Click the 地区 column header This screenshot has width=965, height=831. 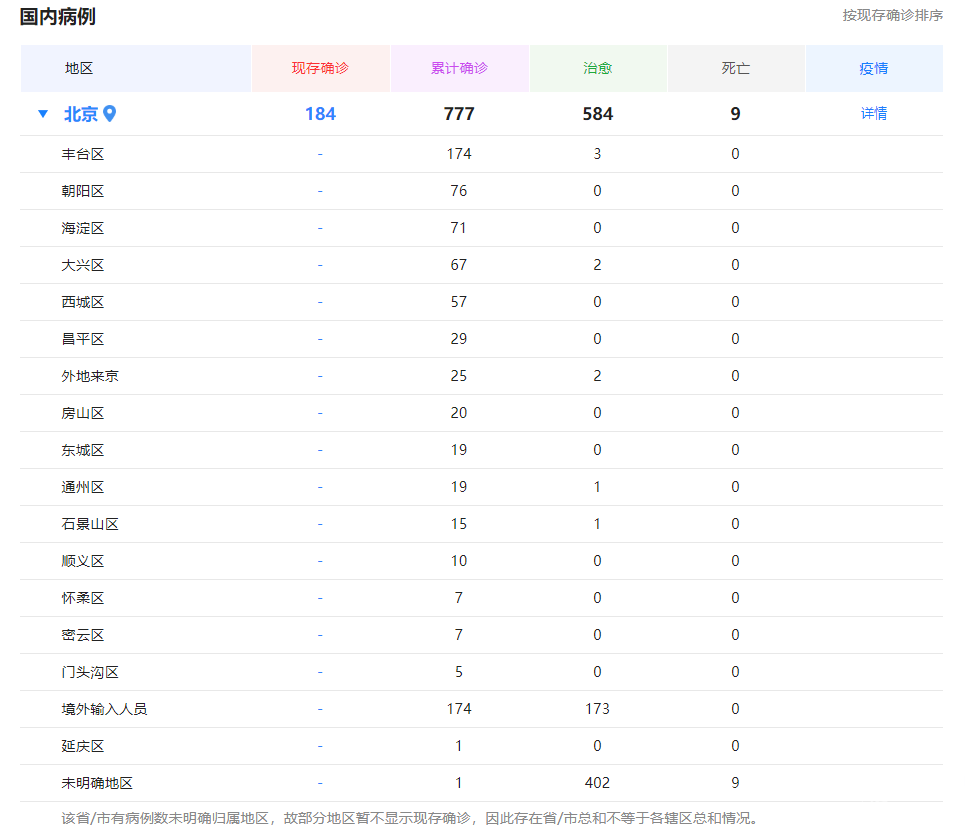click(x=79, y=69)
